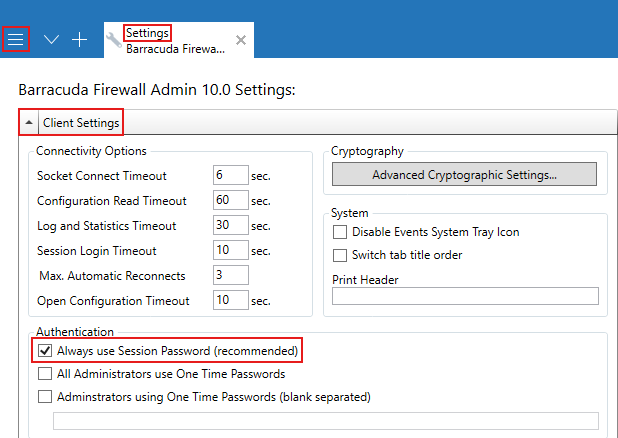Enable Disable Events System Tray Icon
Screen dimensions: 618x438
[340, 232]
